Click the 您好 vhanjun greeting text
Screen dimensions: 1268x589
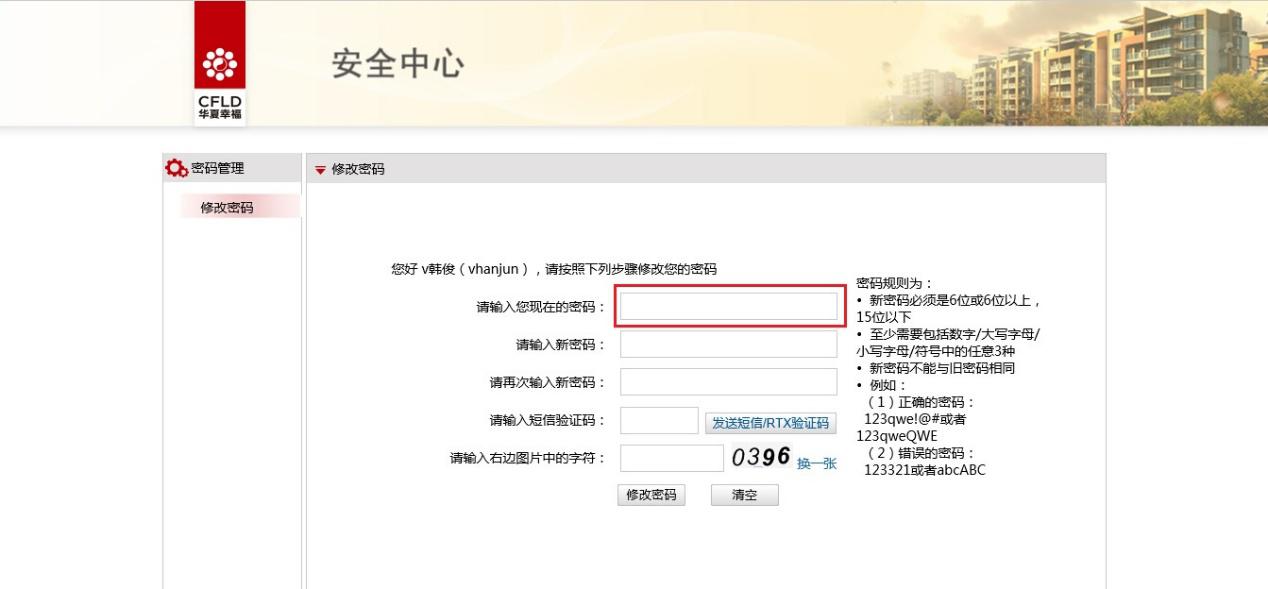tap(553, 269)
